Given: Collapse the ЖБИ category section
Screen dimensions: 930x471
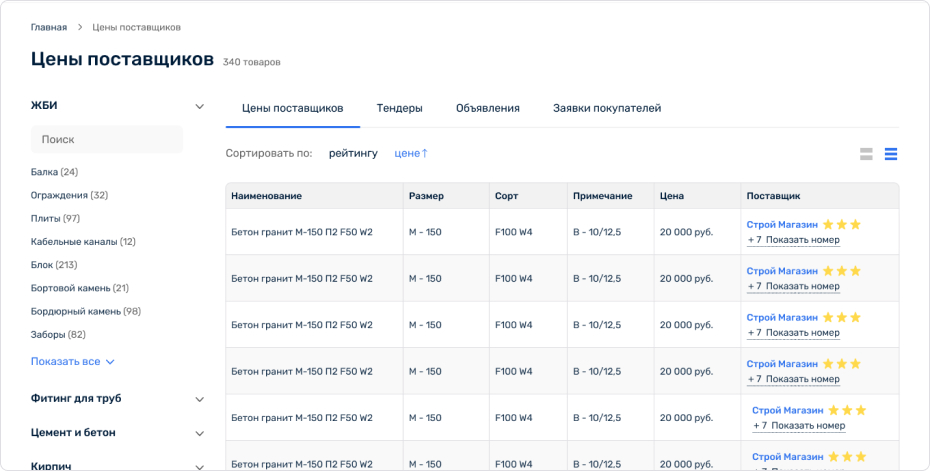Looking at the screenshot, I should pos(199,106).
